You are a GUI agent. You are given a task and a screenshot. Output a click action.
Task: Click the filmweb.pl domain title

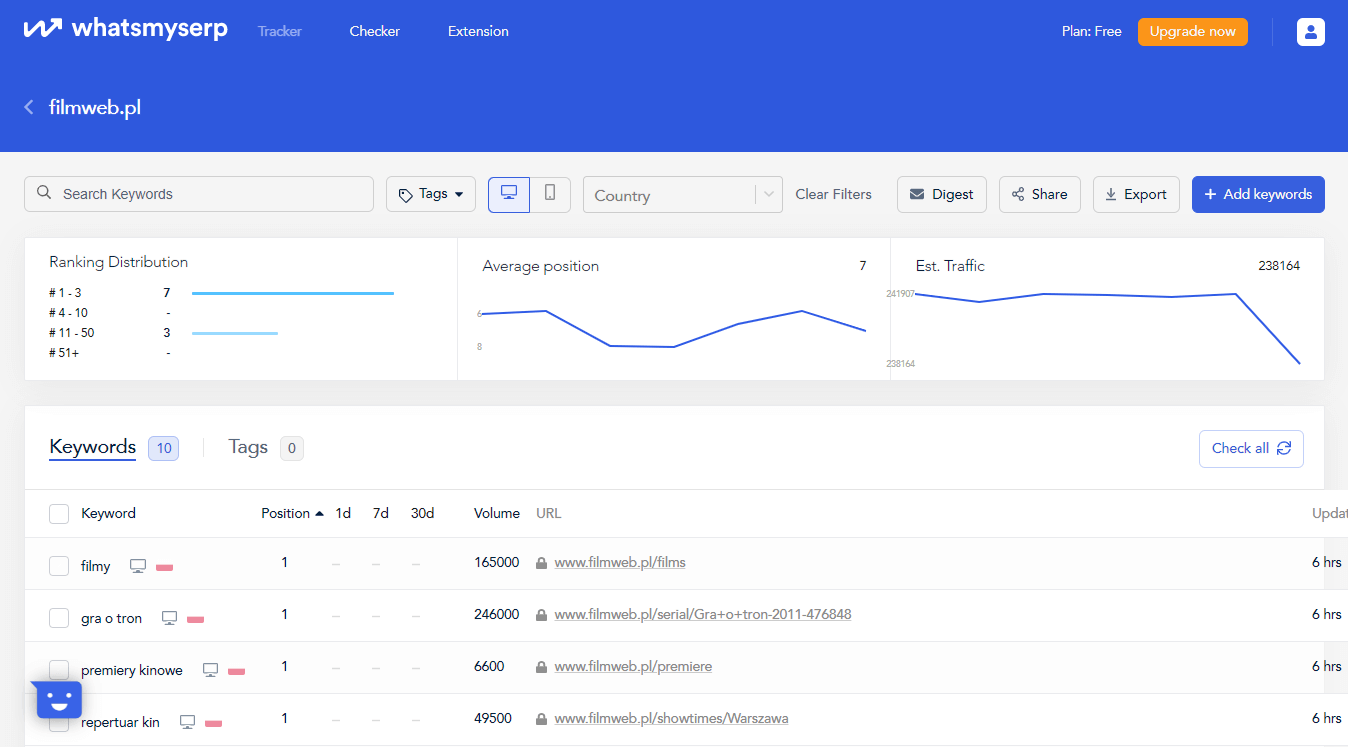coord(95,107)
